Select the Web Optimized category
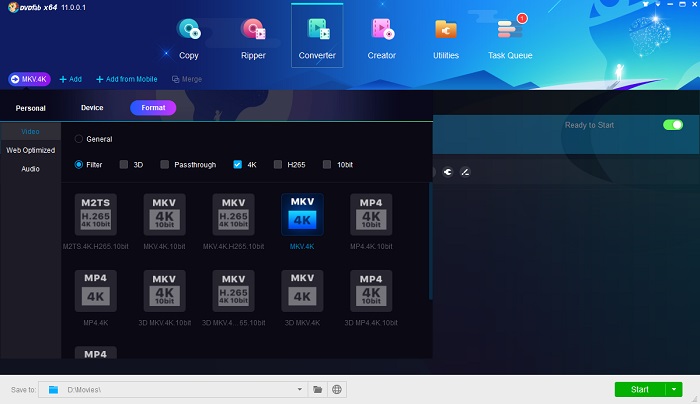Image resolution: width=700 pixels, height=404 pixels. click(x=30, y=150)
